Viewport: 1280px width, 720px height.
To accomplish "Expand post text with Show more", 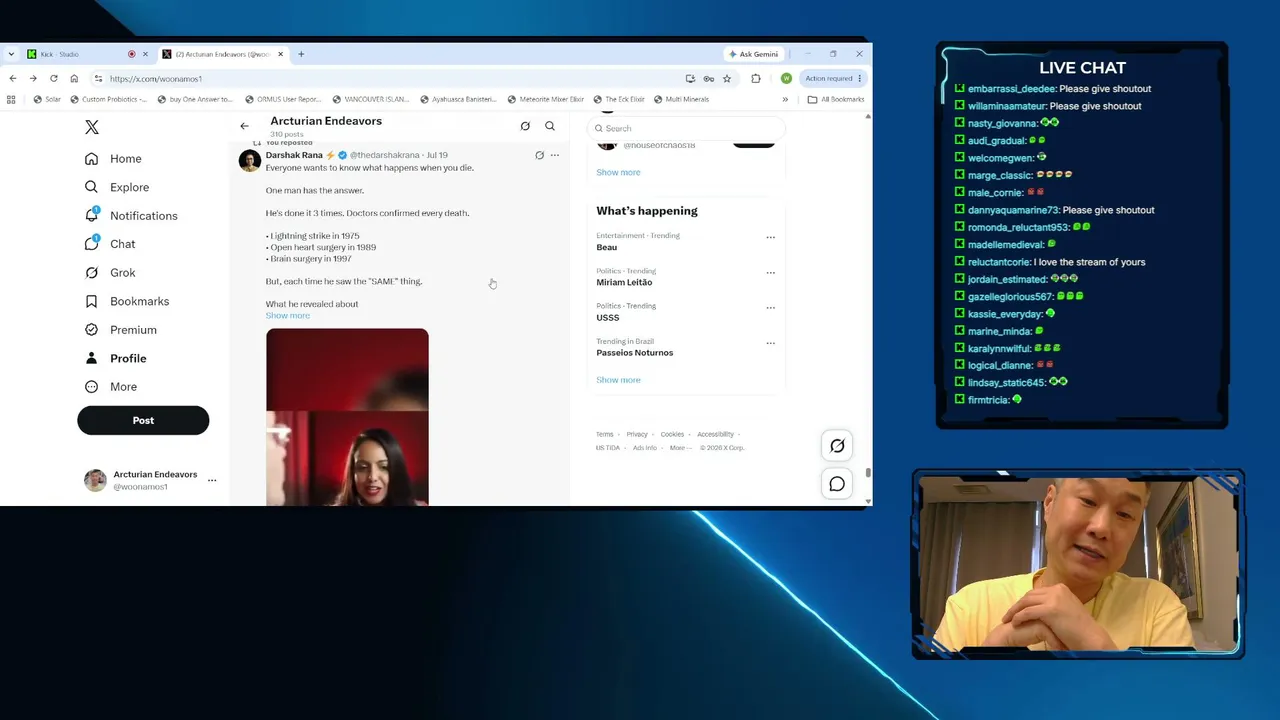I will [x=288, y=316].
